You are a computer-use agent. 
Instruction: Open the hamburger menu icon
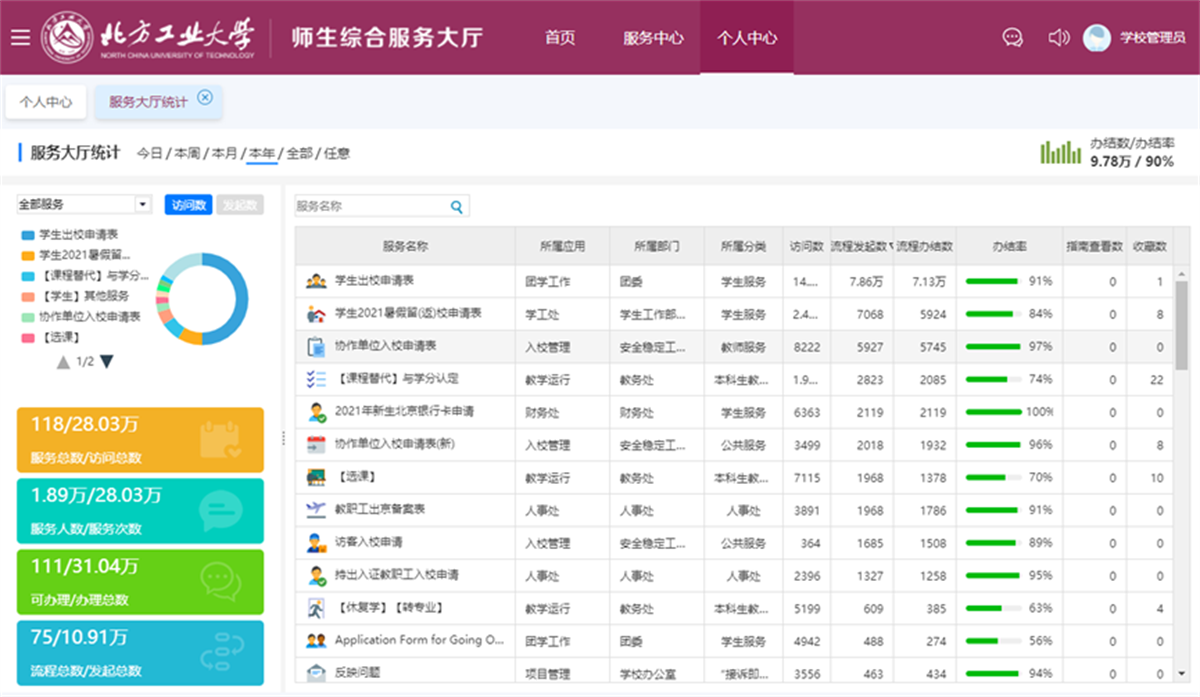pos(20,38)
